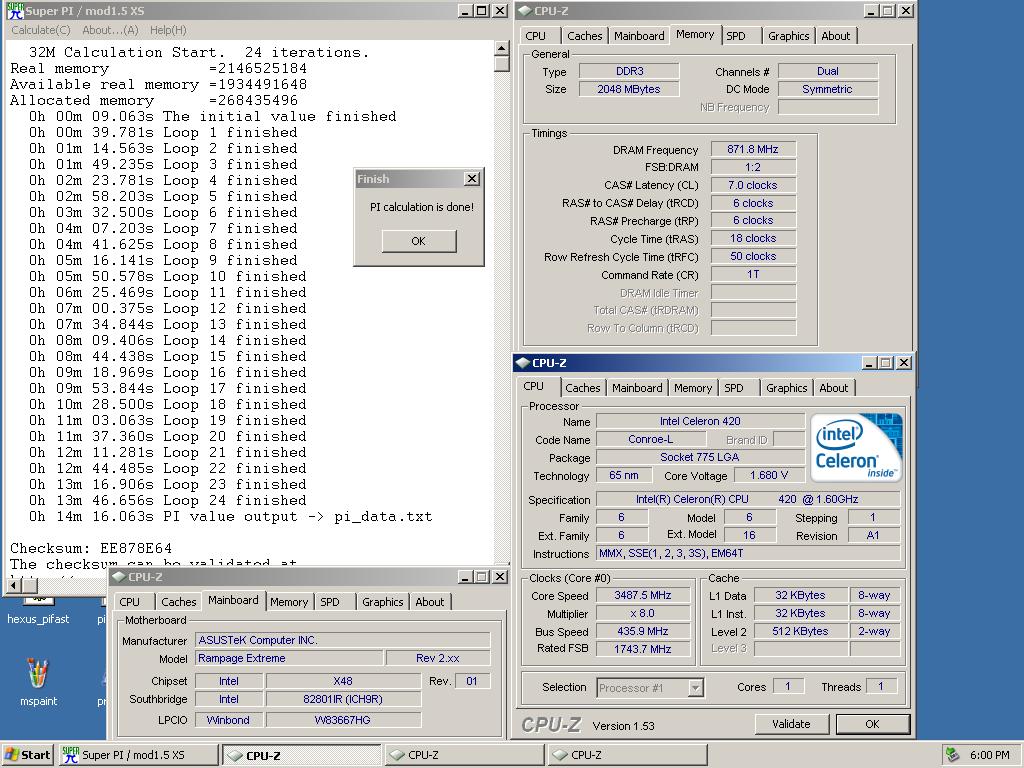Click the Southbridge 82801IR (ICH9R) field
This screenshot has width=1024, height=768.
[x=343, y=699]
